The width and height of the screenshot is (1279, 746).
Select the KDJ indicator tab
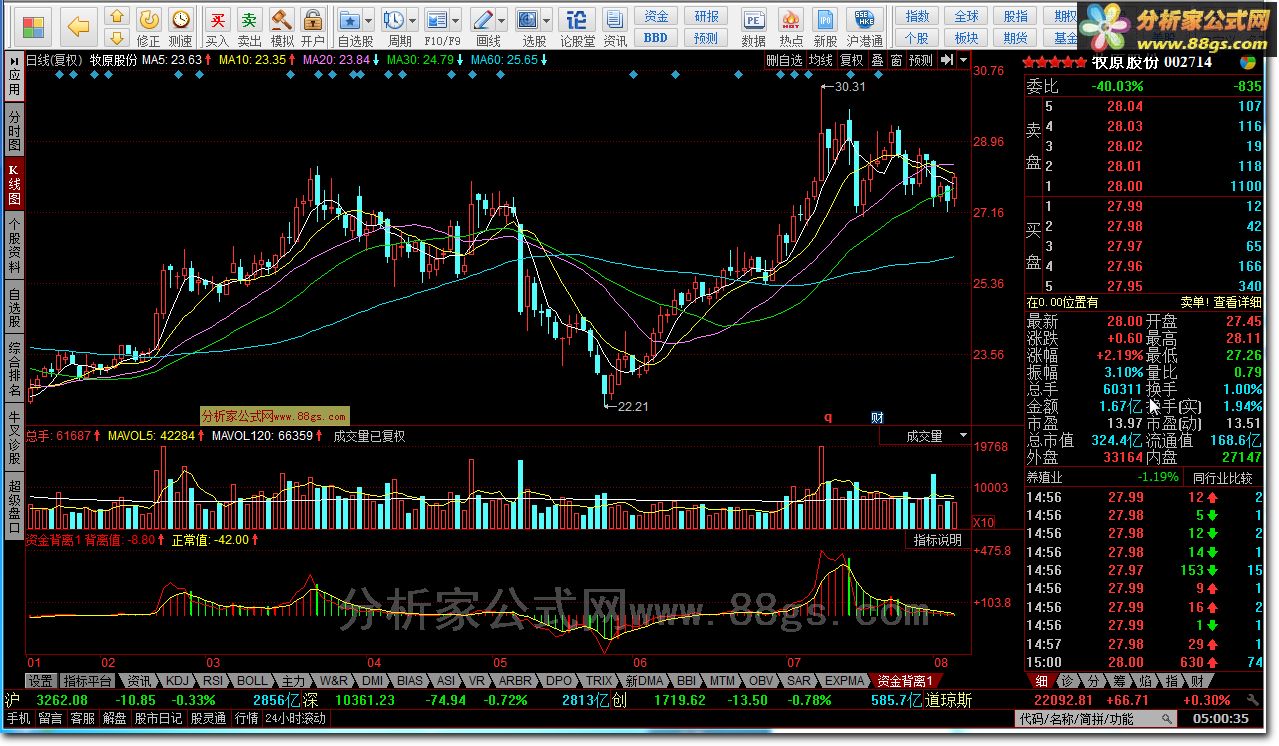(x=176, y=681)
